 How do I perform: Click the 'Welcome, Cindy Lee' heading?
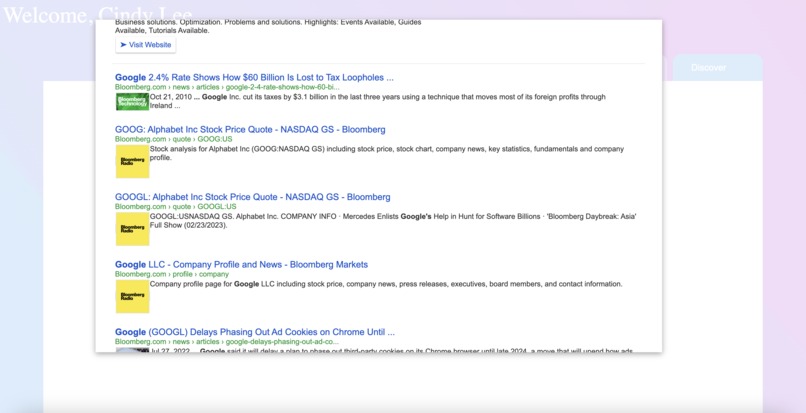(98, 14)
